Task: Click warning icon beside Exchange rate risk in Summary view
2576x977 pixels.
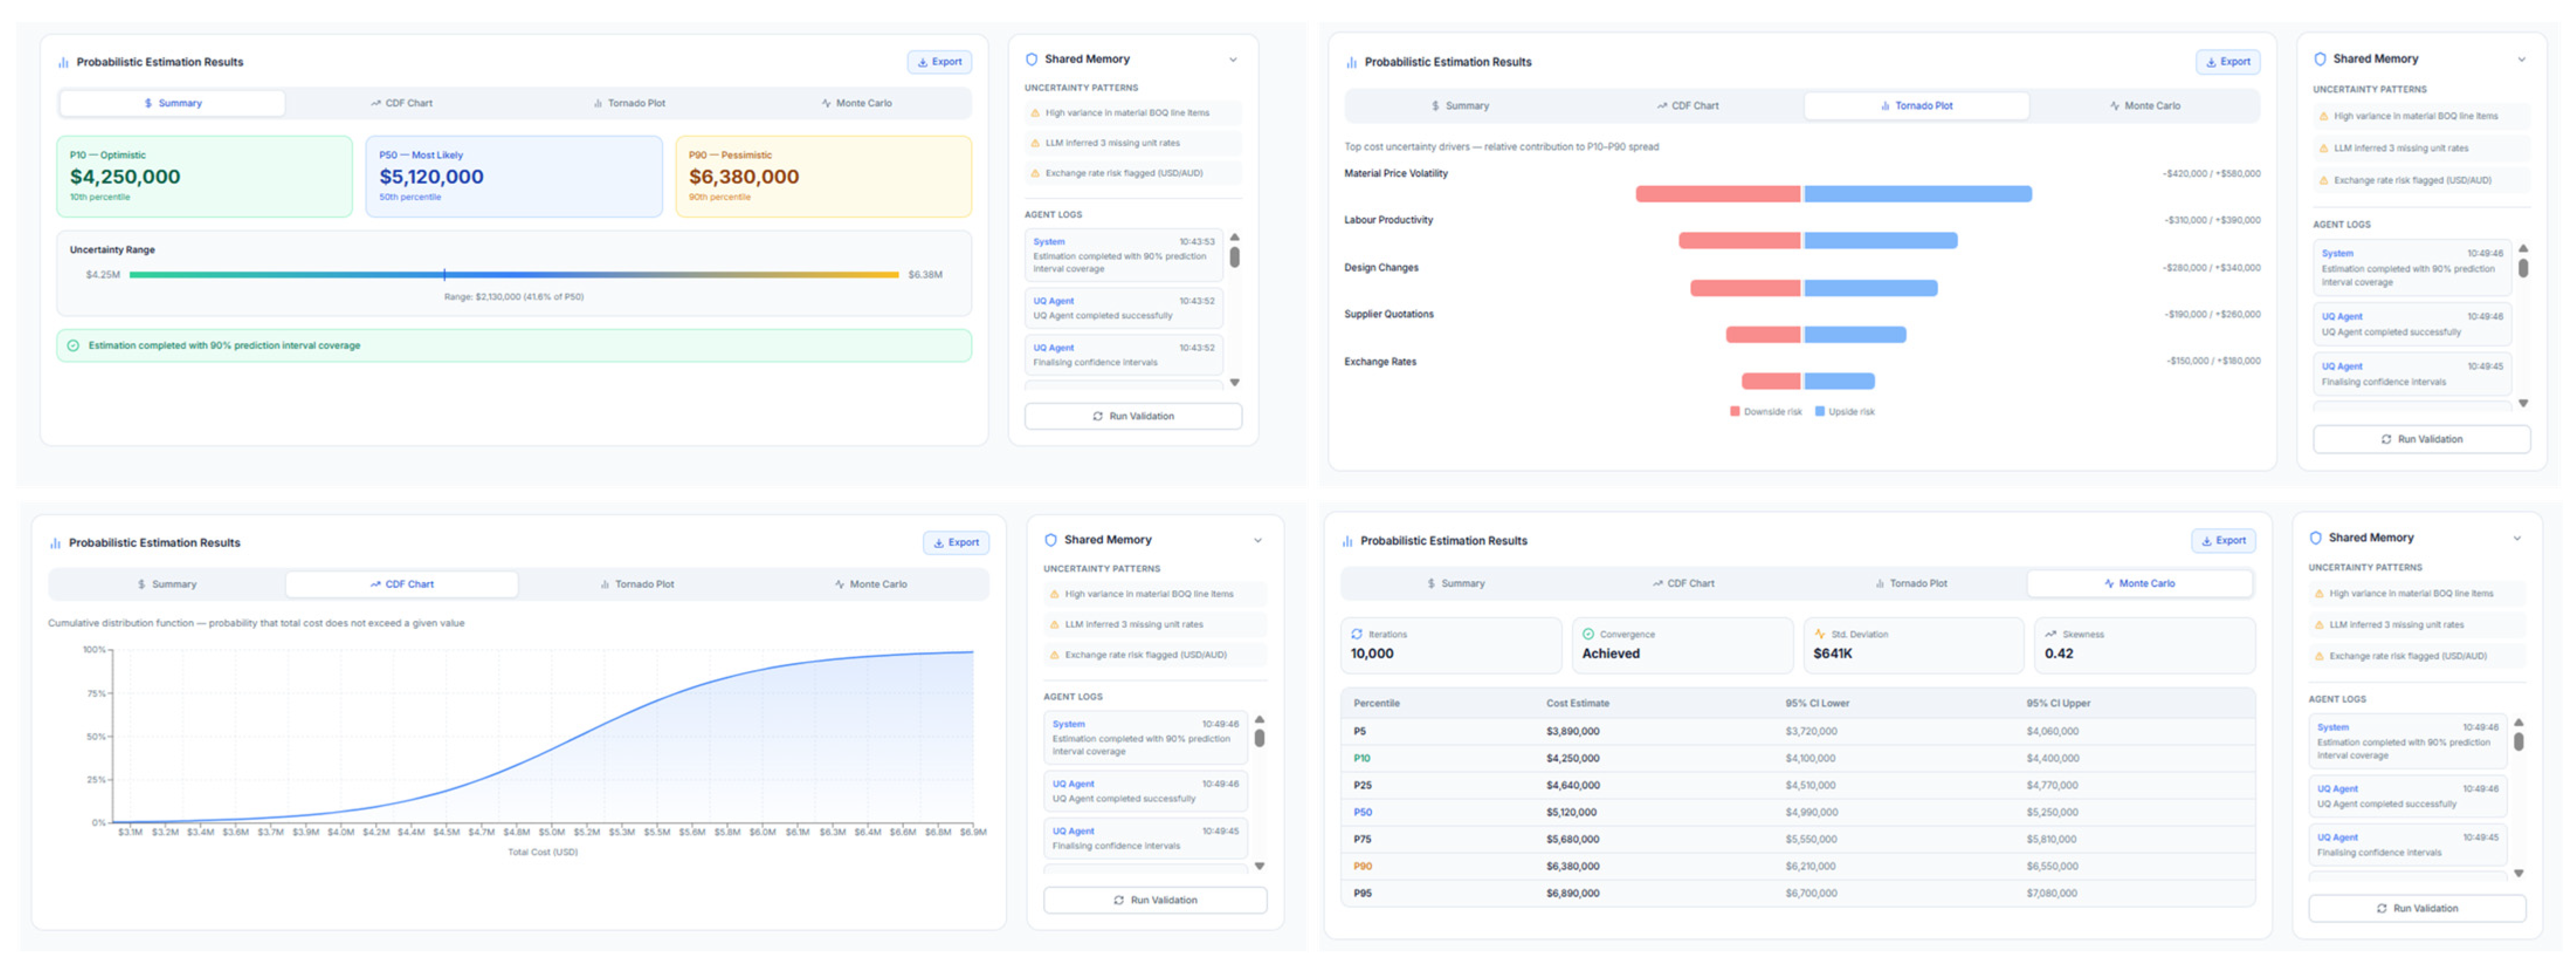Action: pyautogui.click(x=1035, y=174)
